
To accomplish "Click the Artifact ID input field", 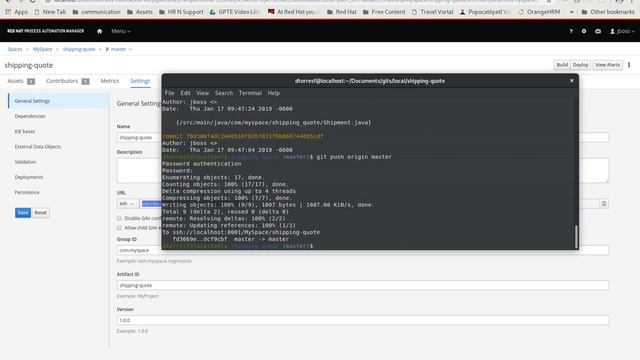I will [363, 285].
